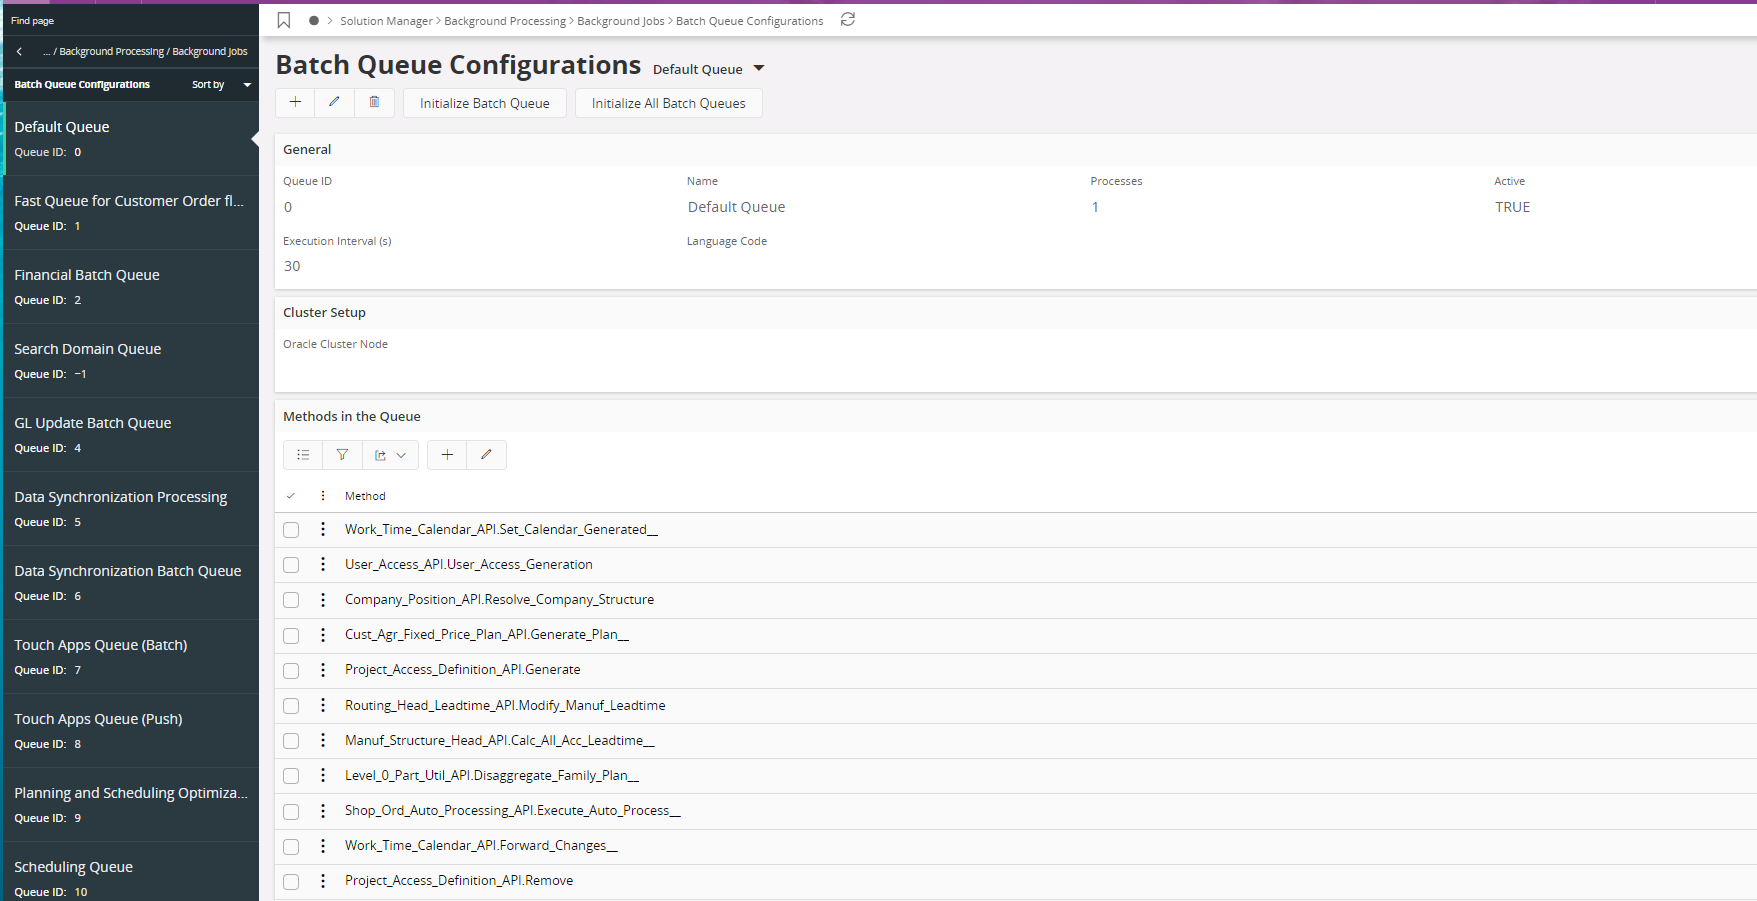1757x901 pixels.
Task: Open the export dropdown in Methods toolbar
Action: (x=390, y=455)
